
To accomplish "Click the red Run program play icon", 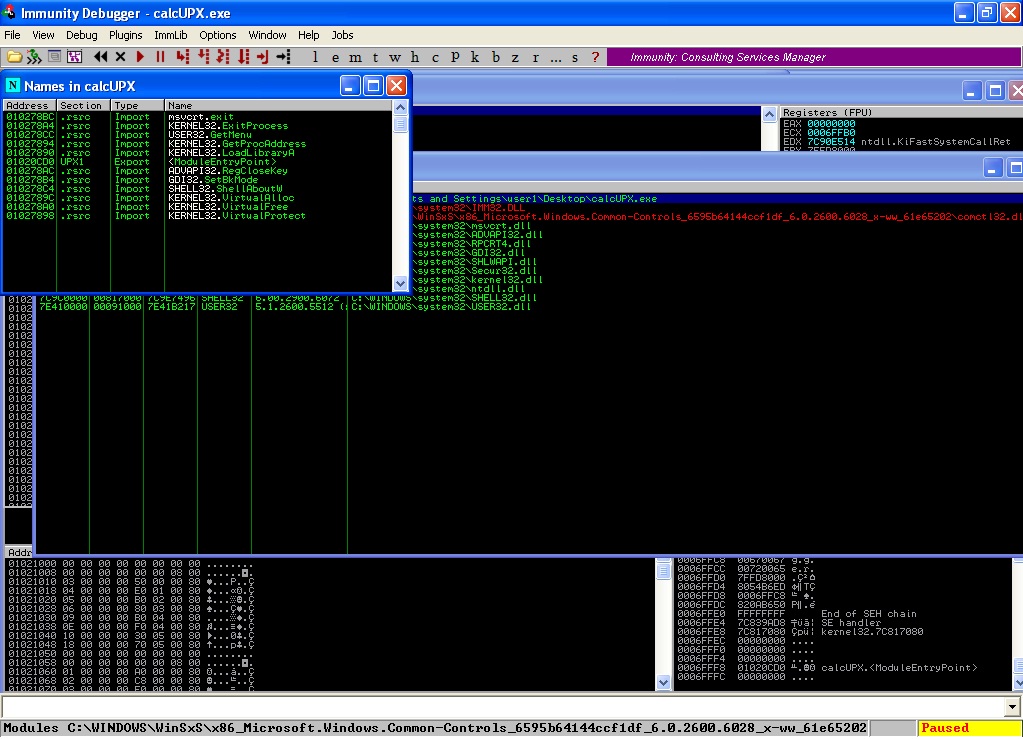I will (x=140, y=57).
